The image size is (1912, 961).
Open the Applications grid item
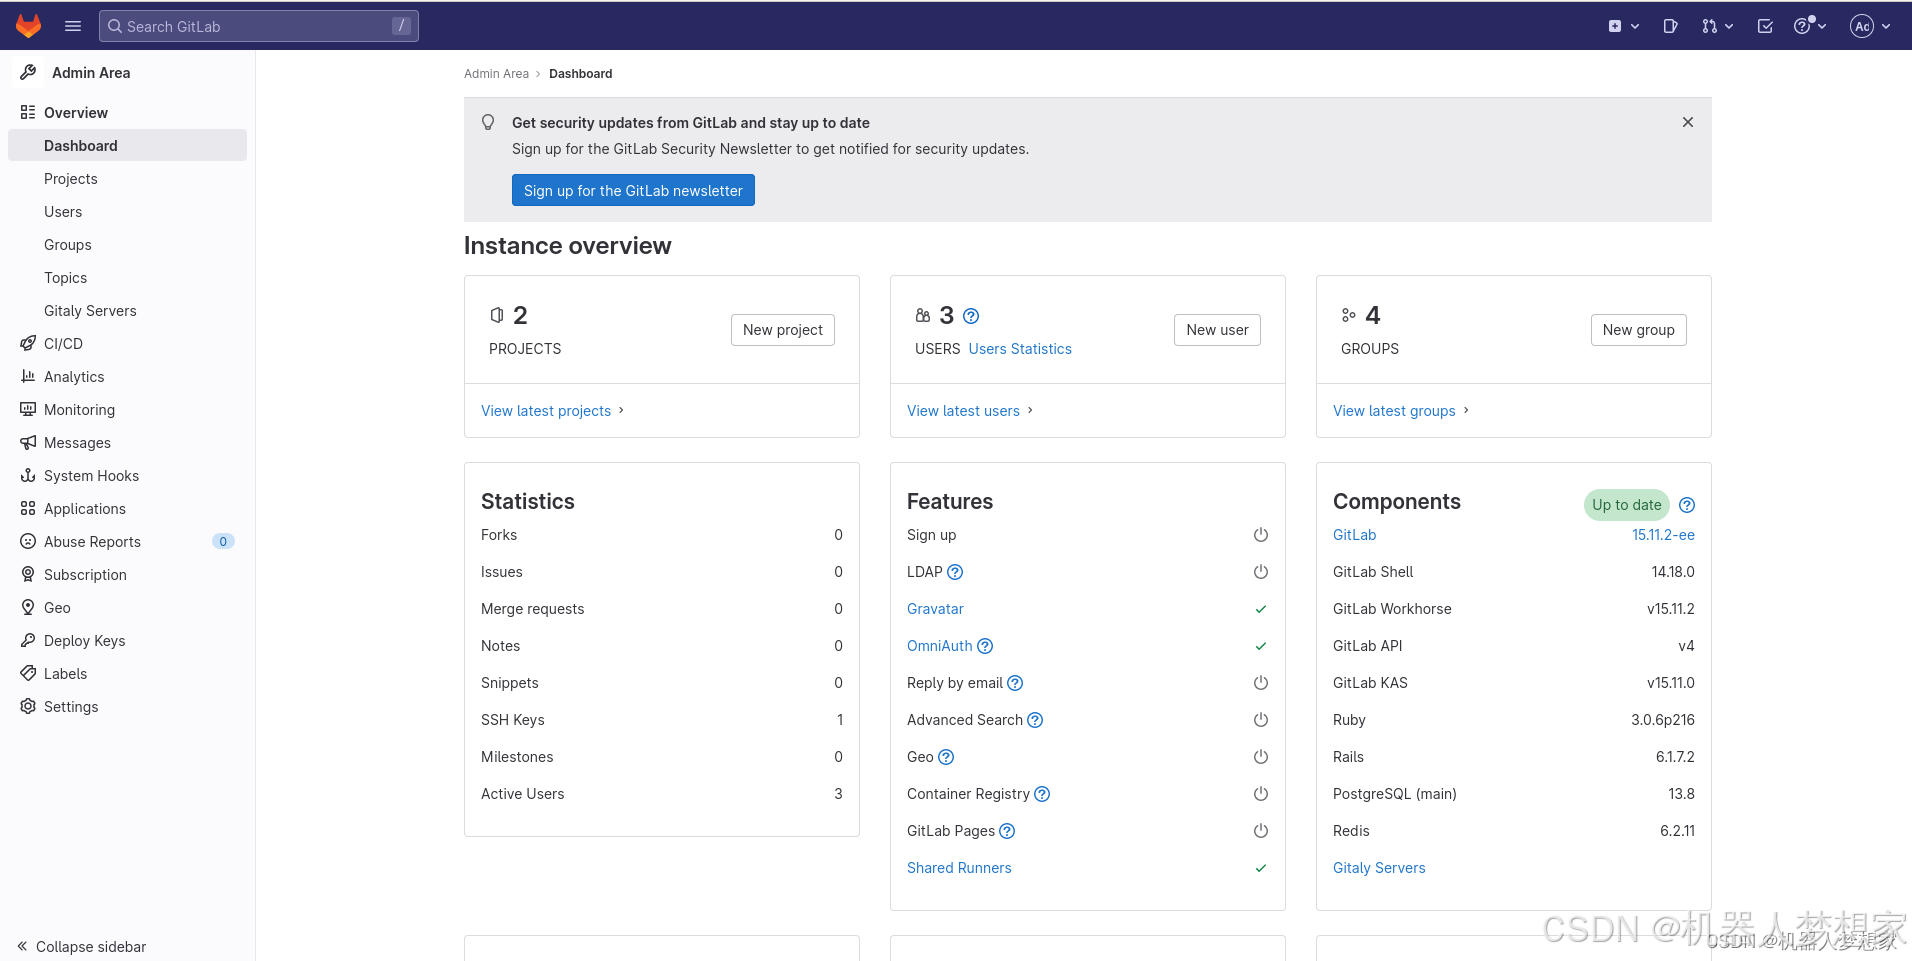tap(127, 509)
